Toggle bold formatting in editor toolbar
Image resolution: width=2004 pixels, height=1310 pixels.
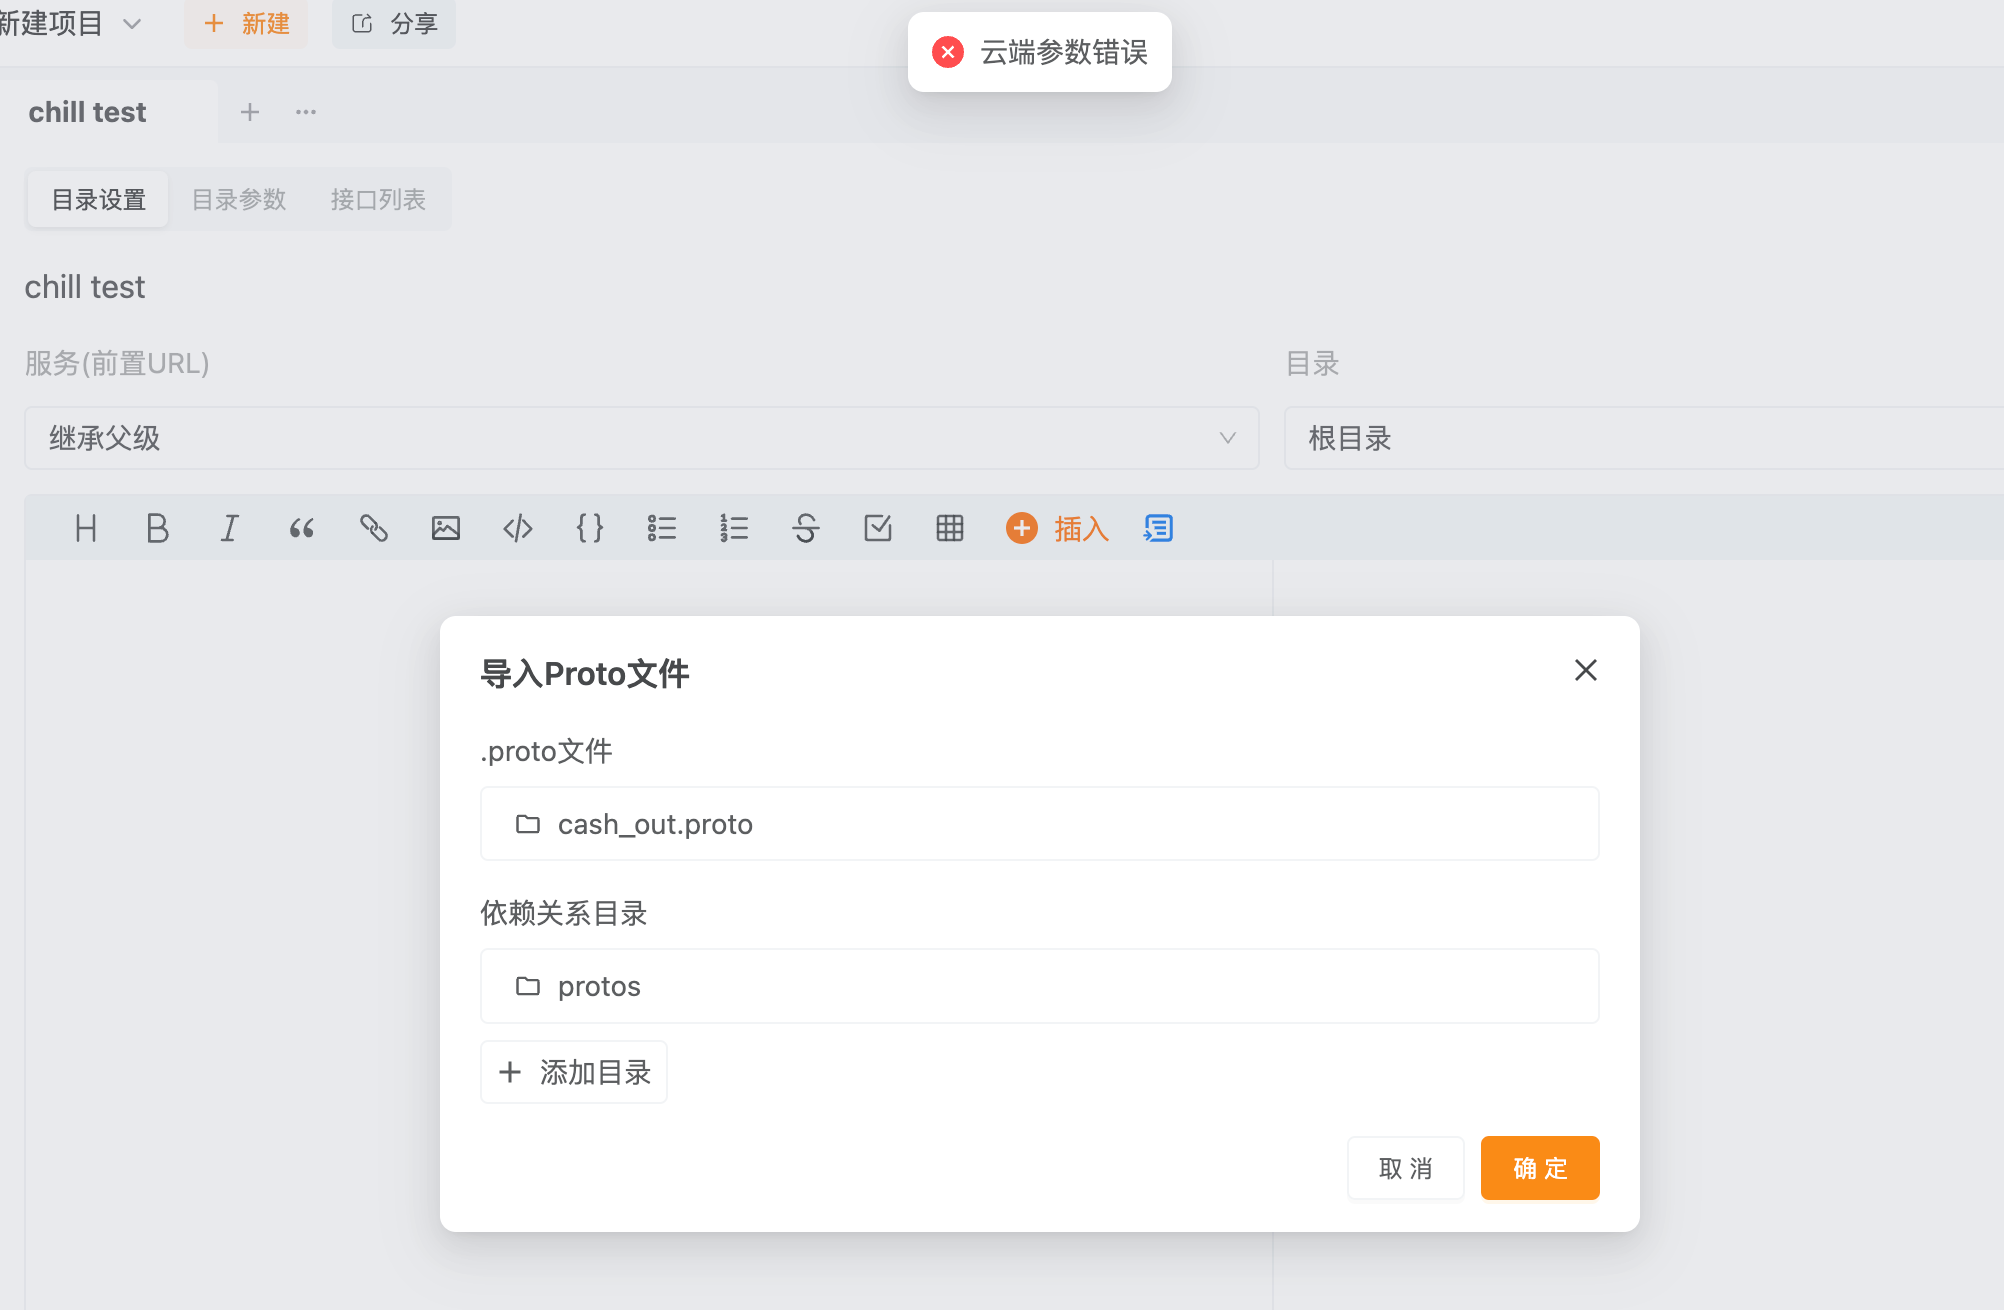[157, 528]
